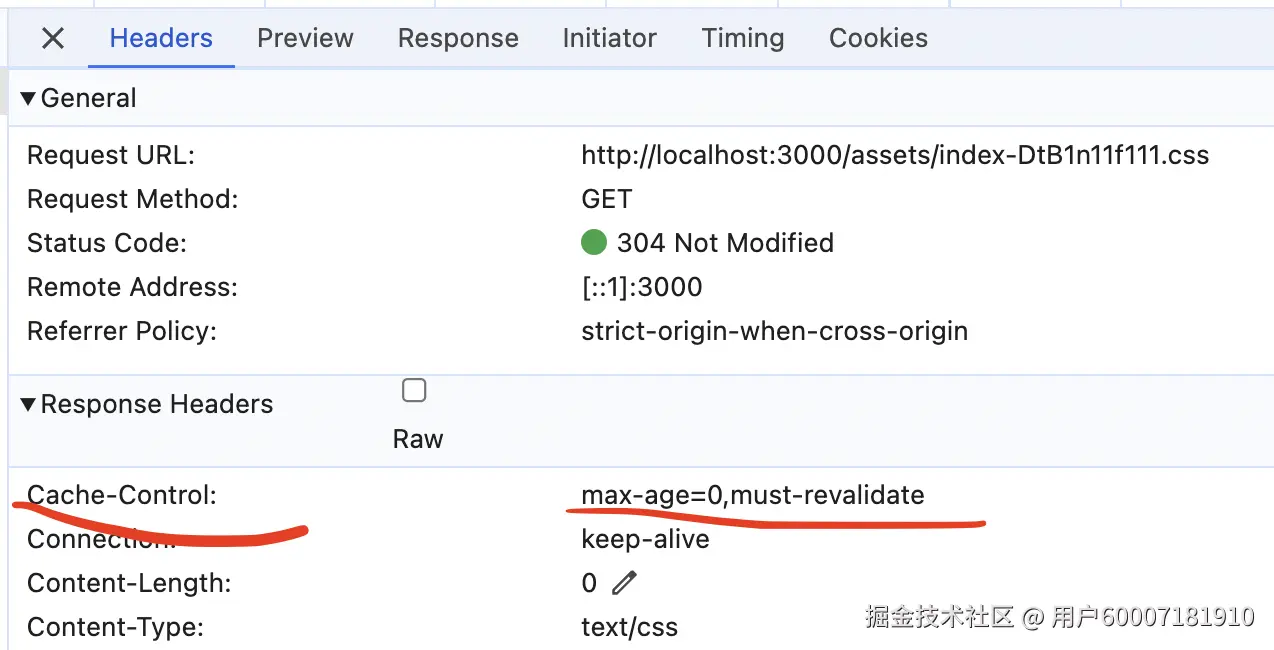Click the 304 Not Modified status text
The image size is (1274, 650).
point(725,243)
